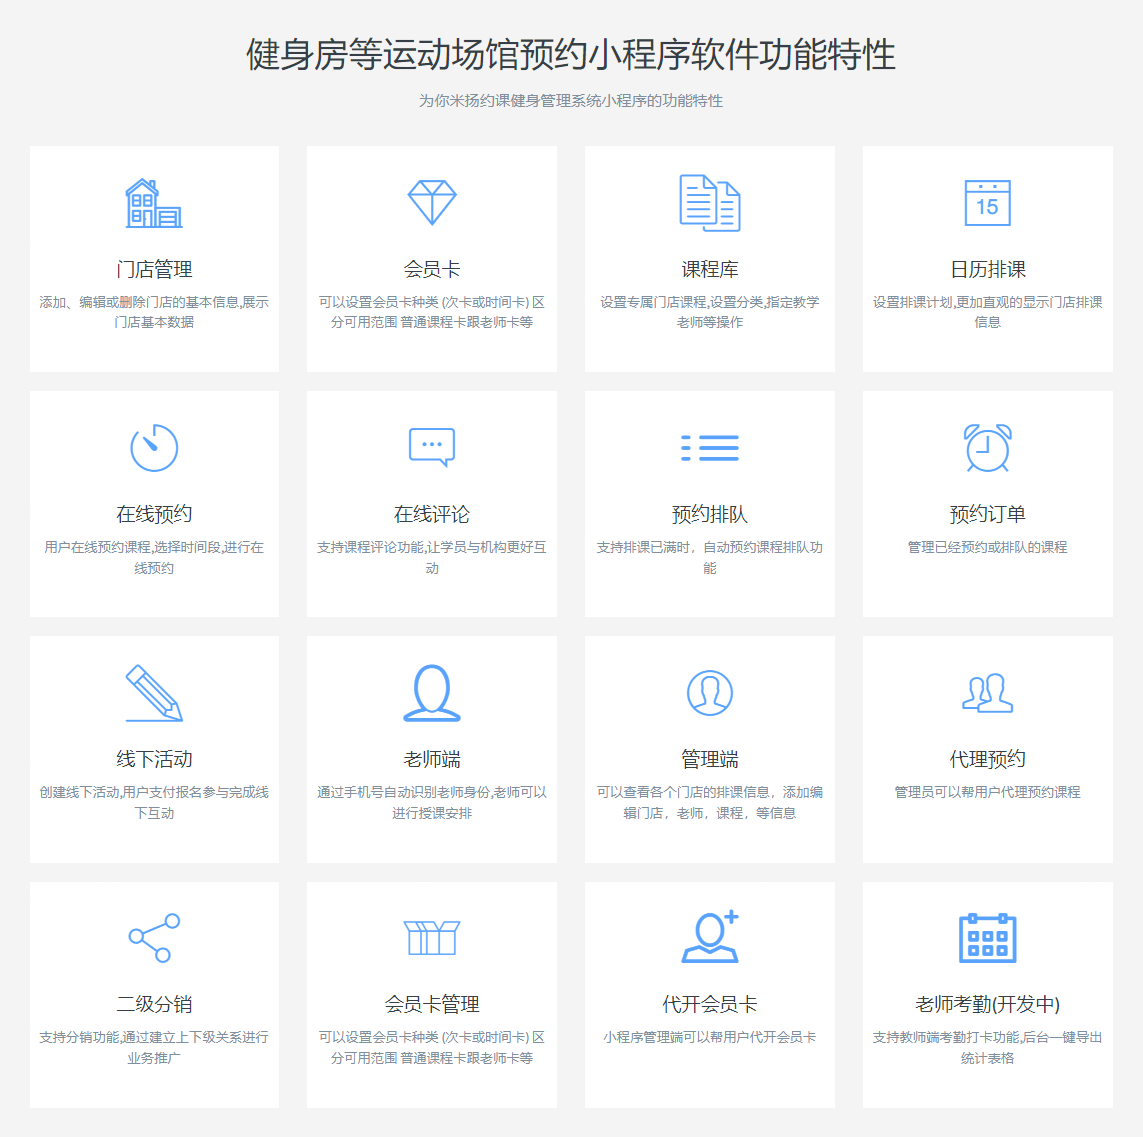1143x1137 pixels.
Task: Click the page heading 健身房等运动场馆预约小程序软件功能特性
Action: 571,54
